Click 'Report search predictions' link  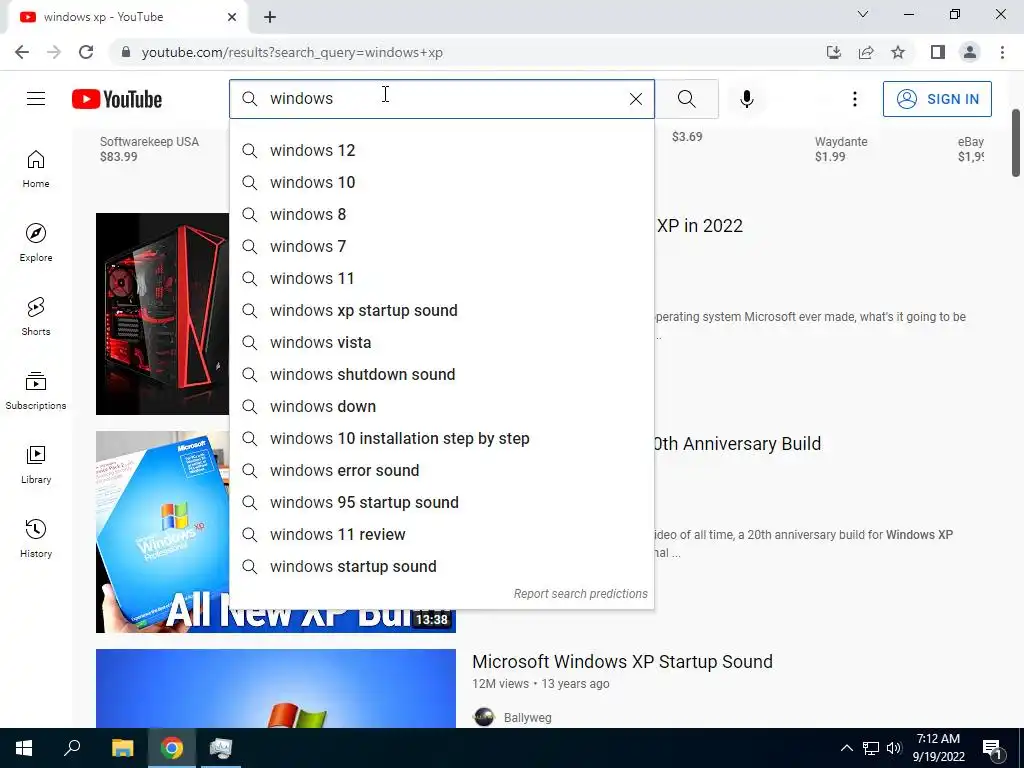click(x=581, y=594)
